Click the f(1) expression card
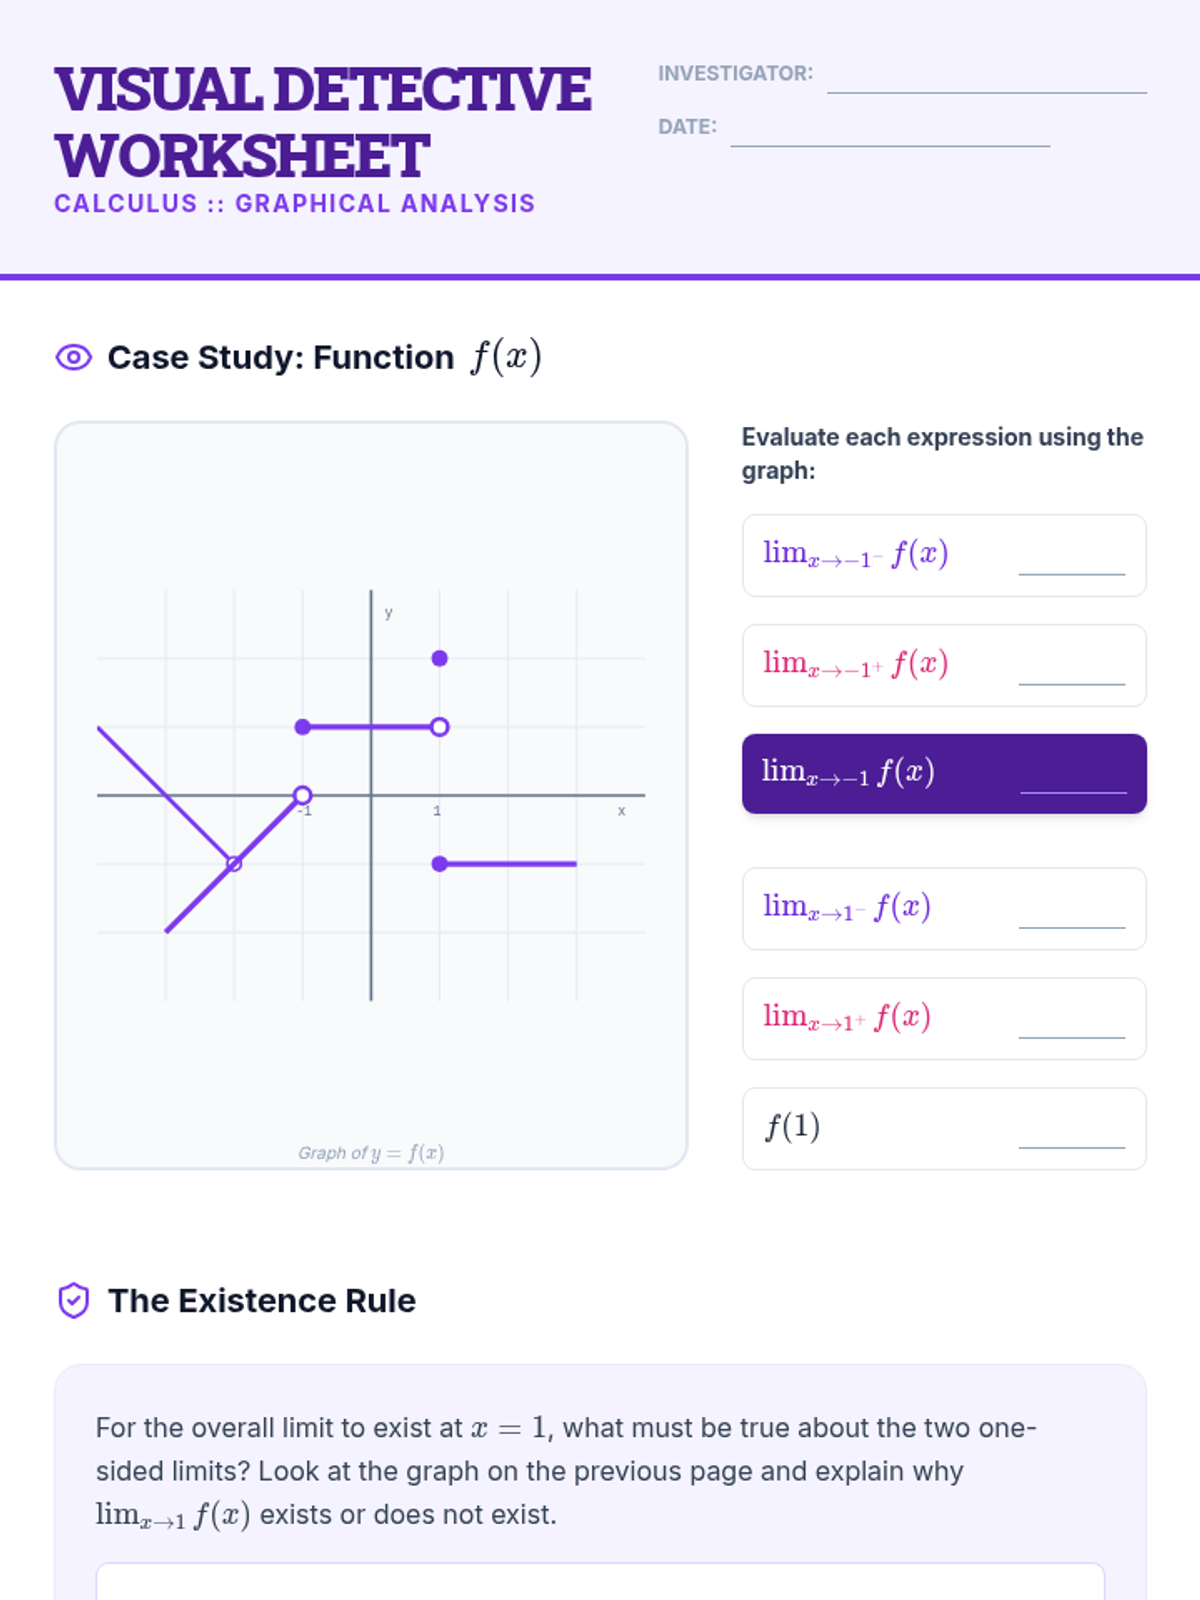The height and width of the screenshot is (1600, 1200). pos(944,1129)
